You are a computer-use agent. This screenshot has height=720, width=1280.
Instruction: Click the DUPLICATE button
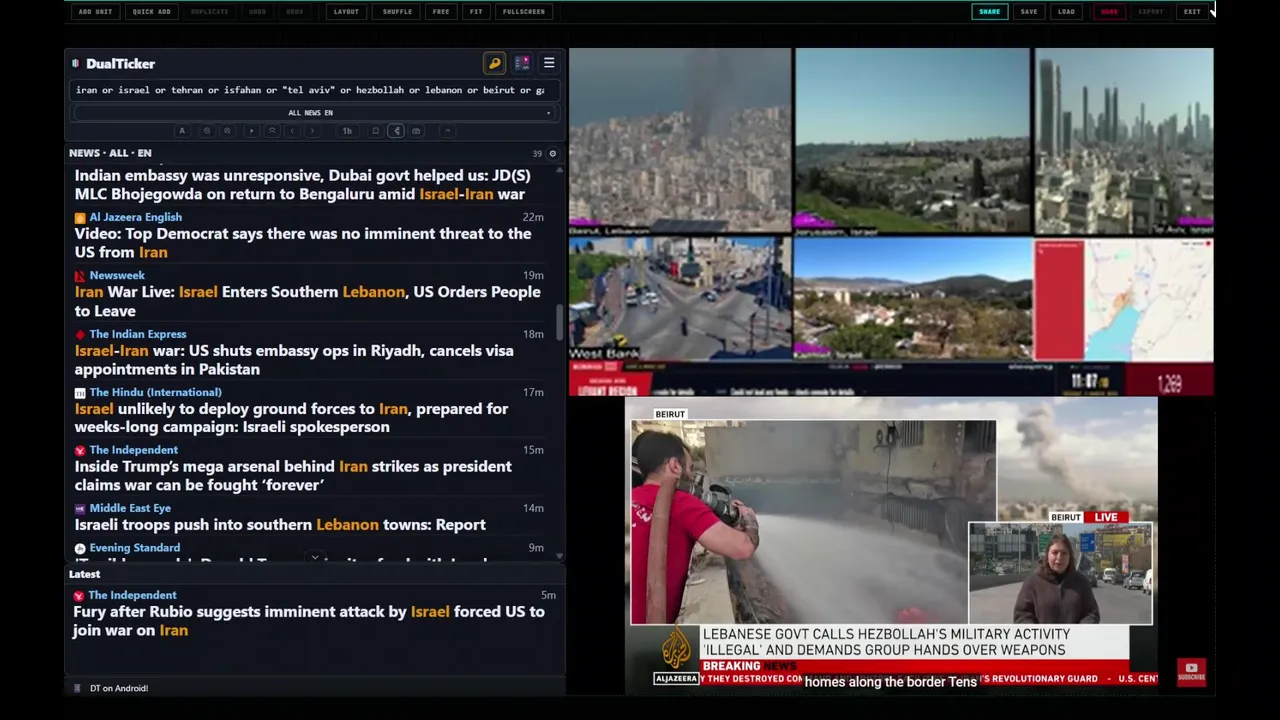point(209,11)
